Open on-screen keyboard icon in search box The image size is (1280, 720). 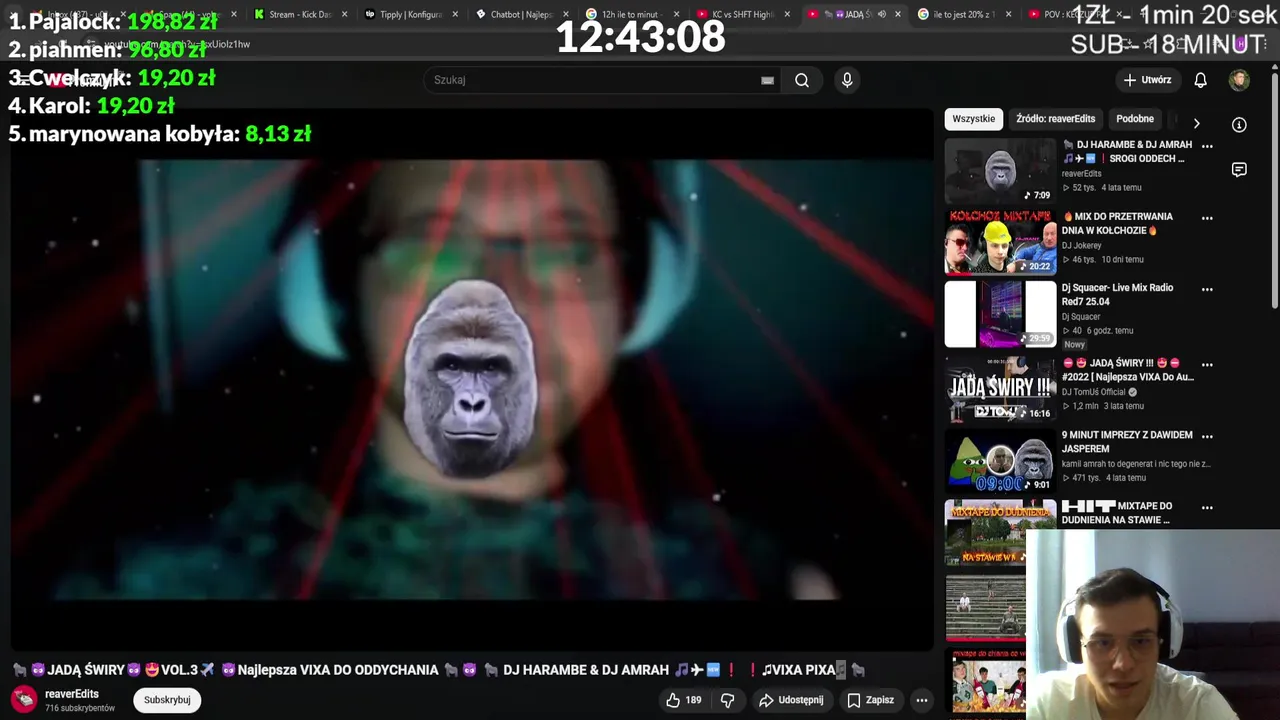click(x=767, y=80)
